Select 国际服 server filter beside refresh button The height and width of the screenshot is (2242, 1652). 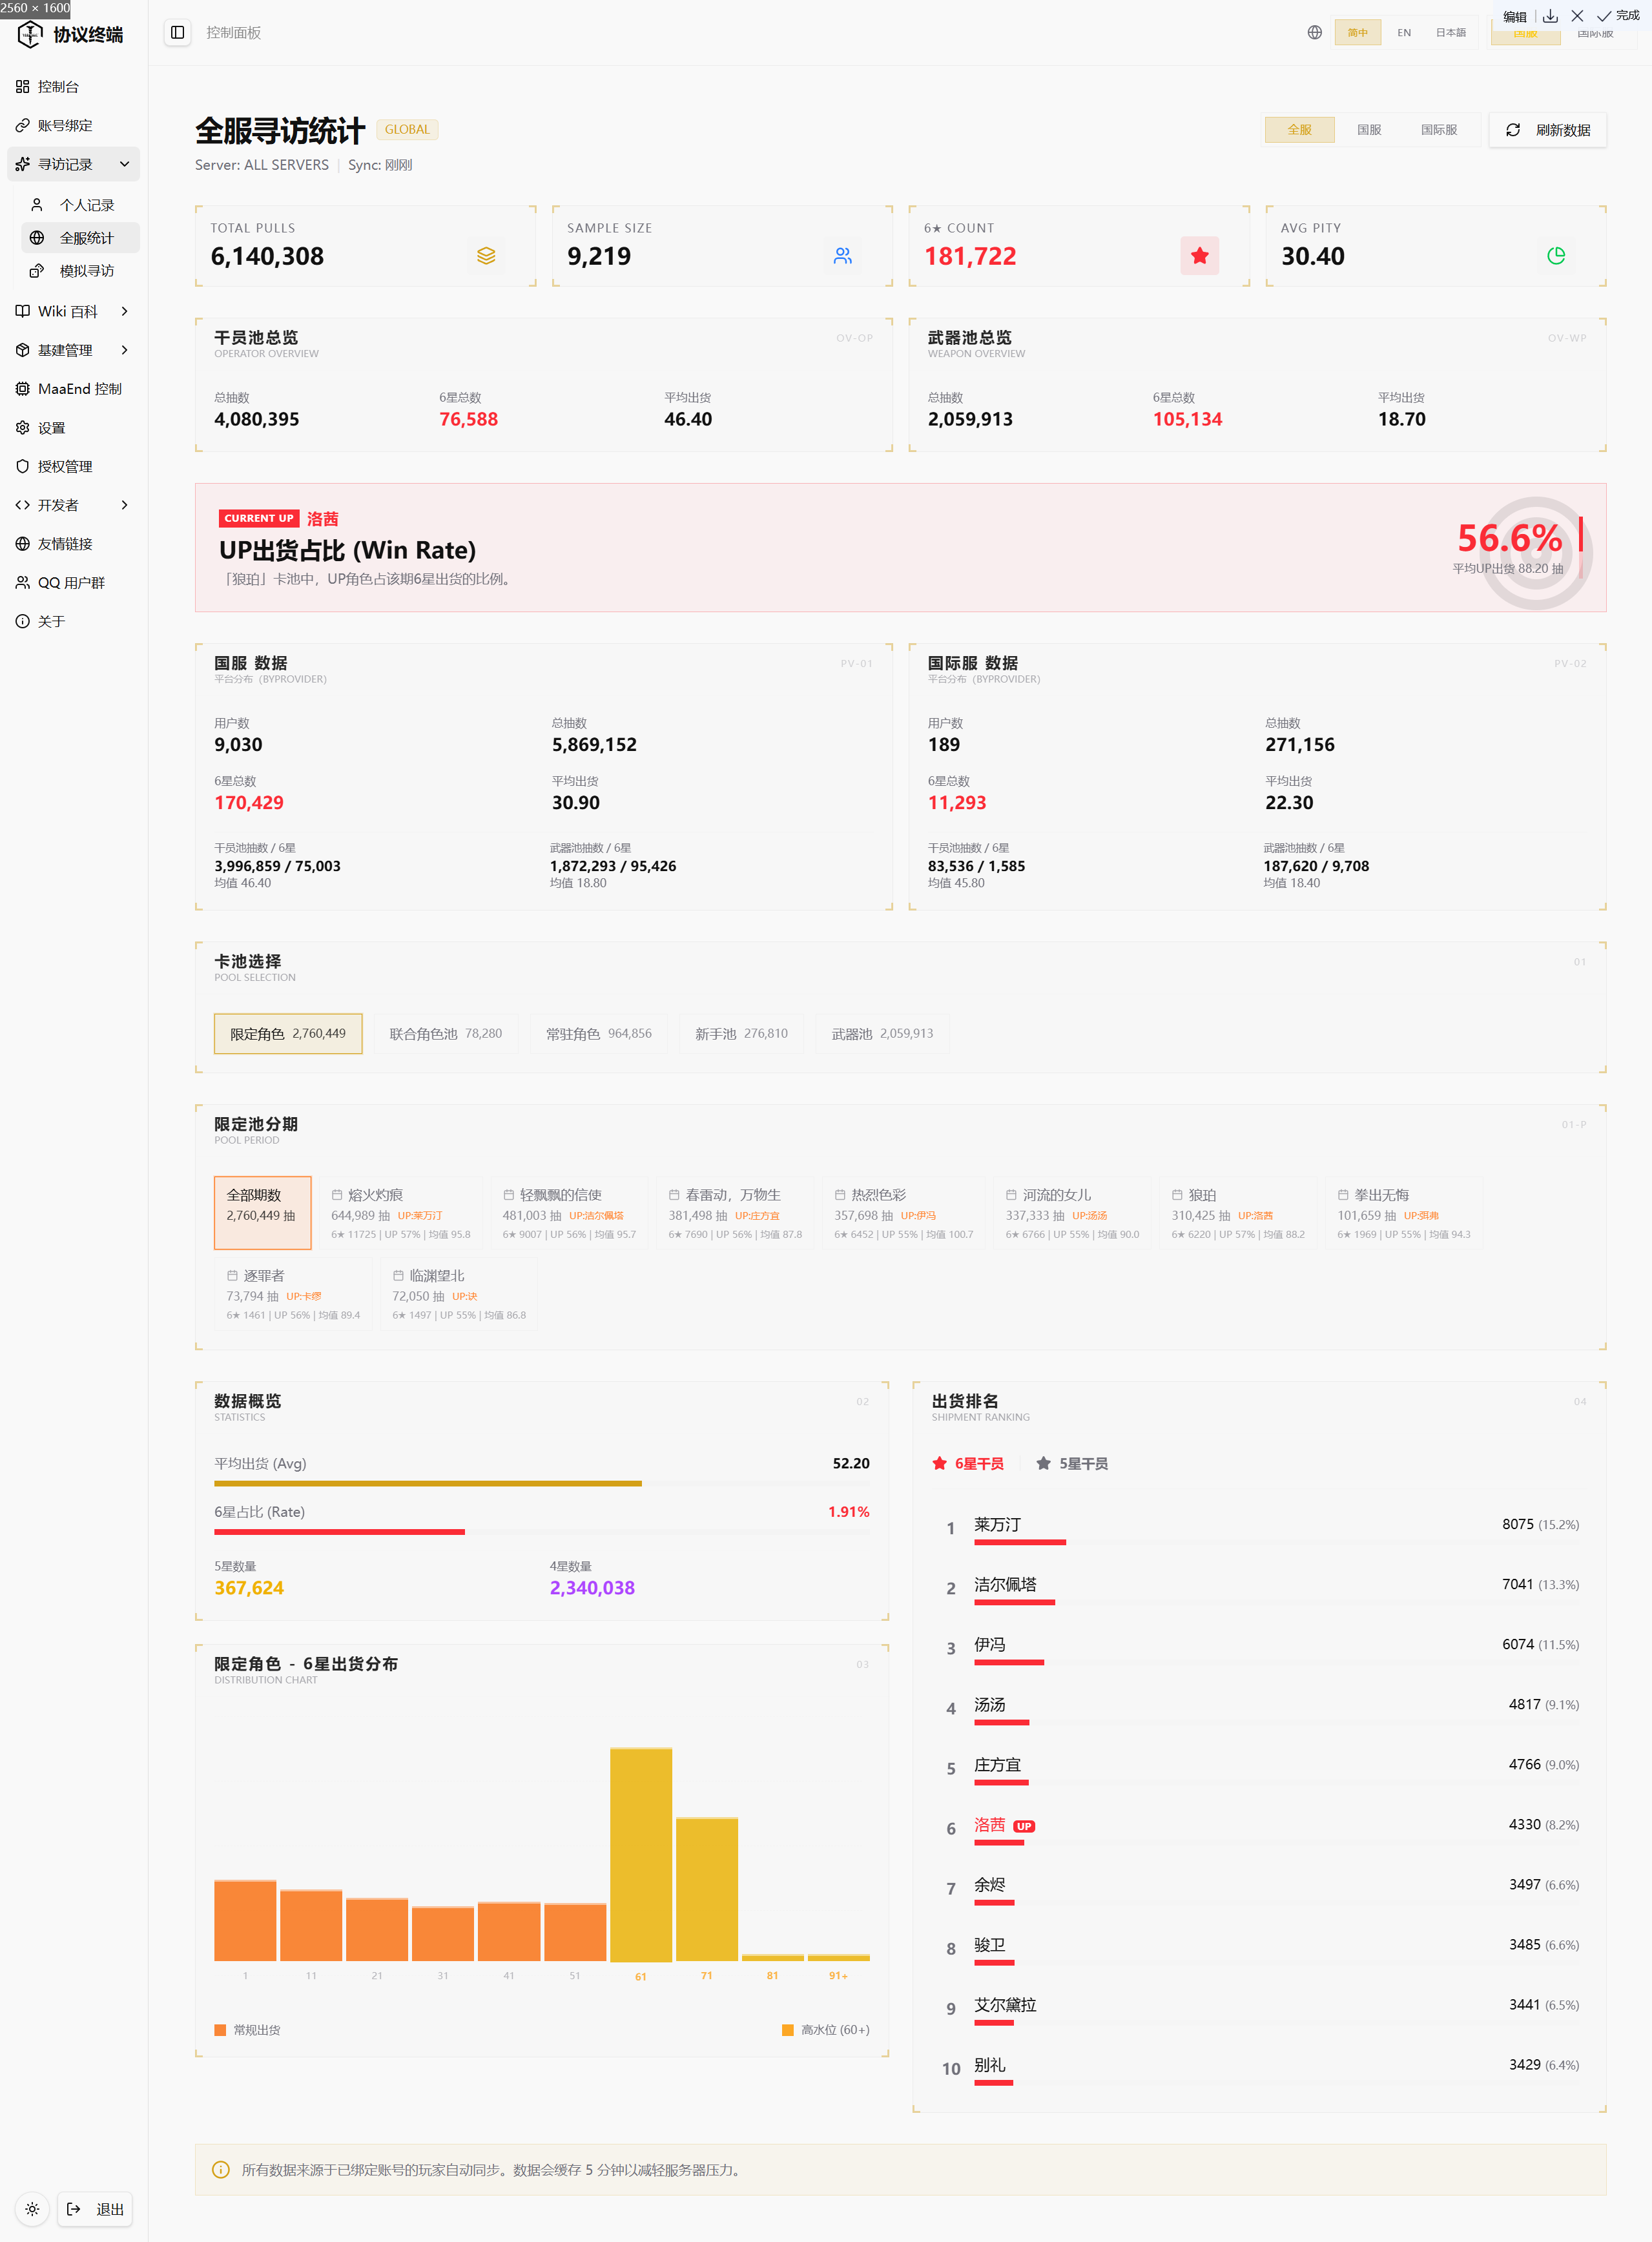(x=1439, y=130)
